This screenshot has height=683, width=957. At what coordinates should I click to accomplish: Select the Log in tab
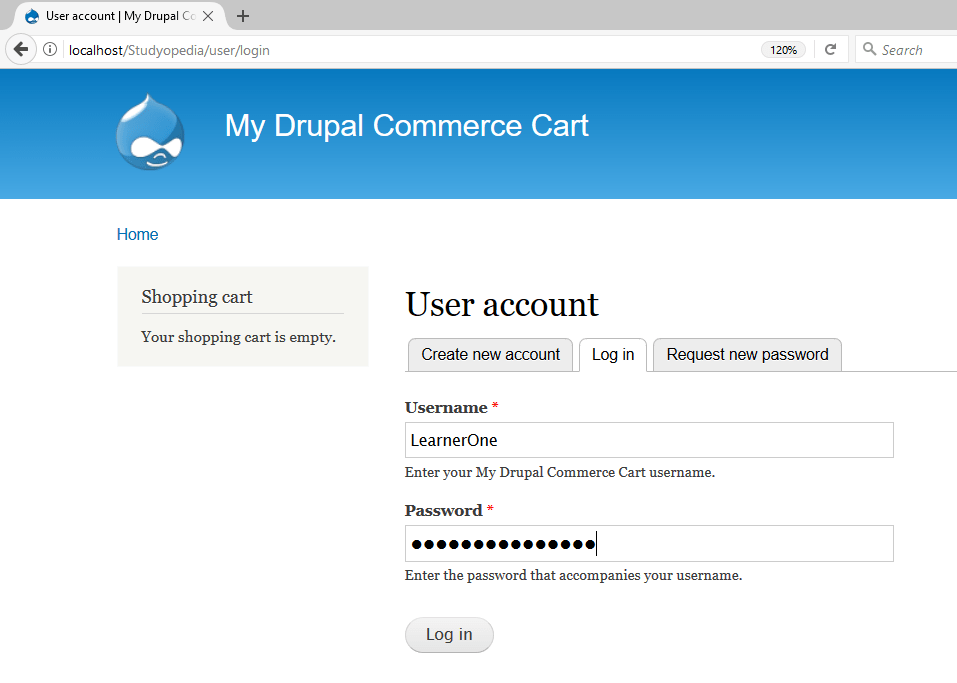[x=613, y=355]
